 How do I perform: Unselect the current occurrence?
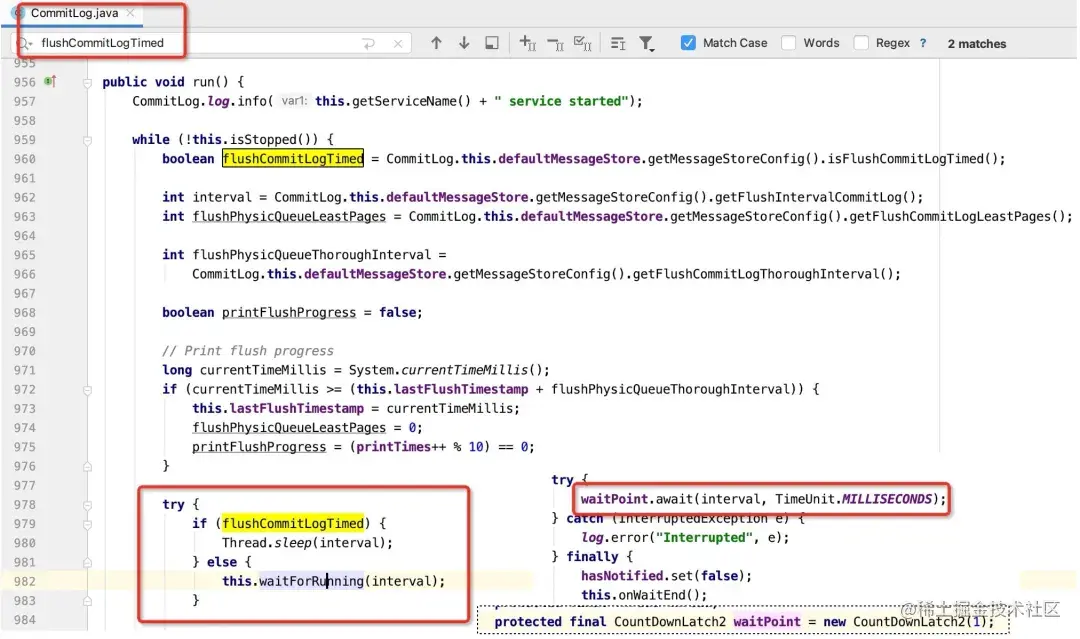[x=555, y=44]
